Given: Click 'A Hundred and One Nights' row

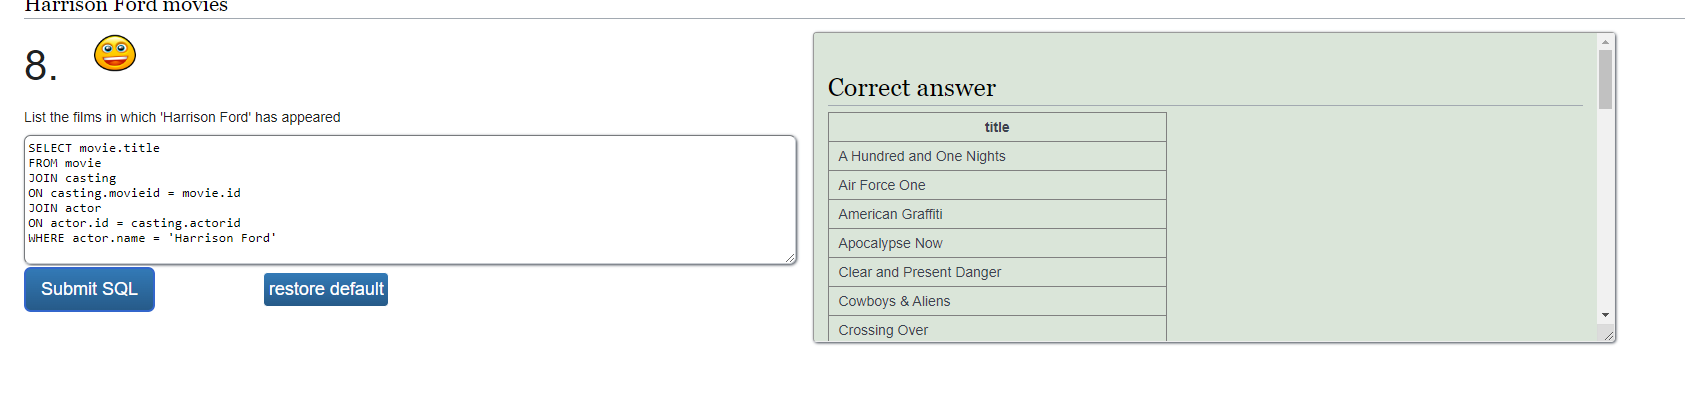Looking at the screenshot, I should (997, 156).
